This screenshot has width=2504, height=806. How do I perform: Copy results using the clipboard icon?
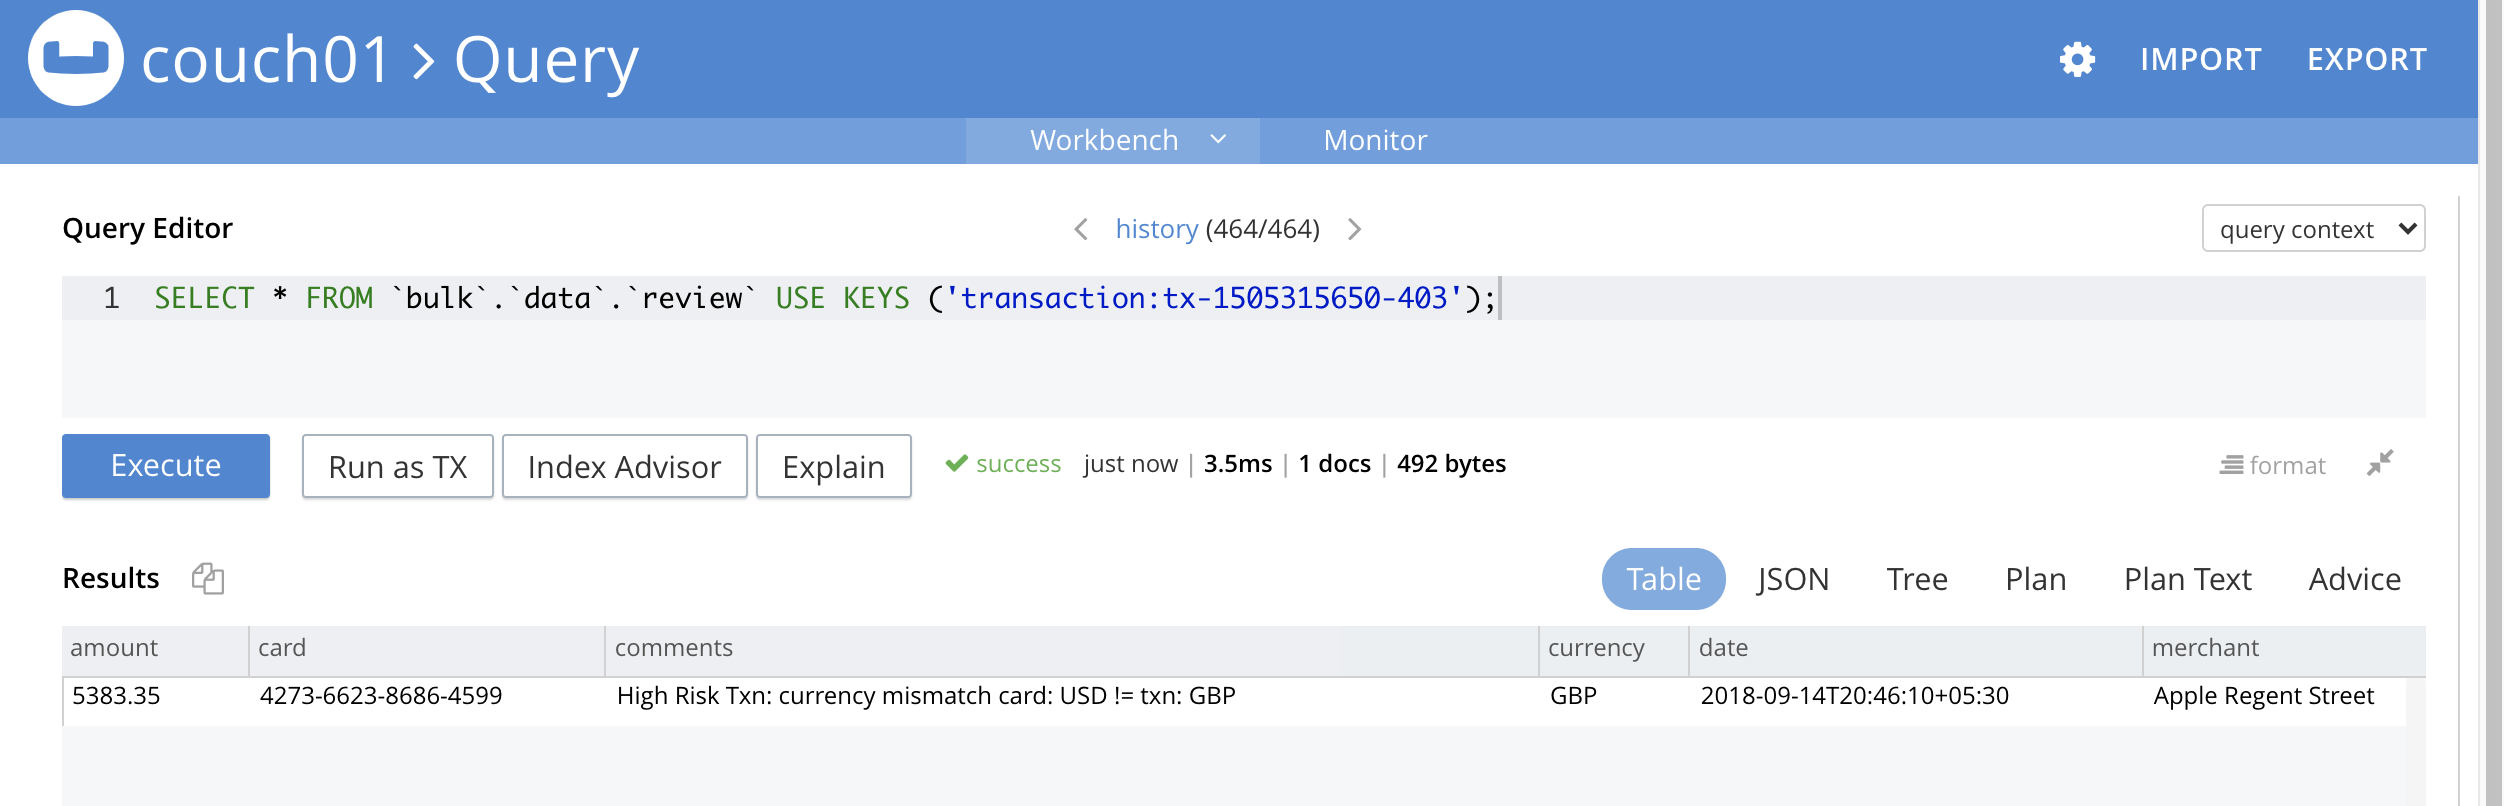pyautogui.click(x=208, y=578)
